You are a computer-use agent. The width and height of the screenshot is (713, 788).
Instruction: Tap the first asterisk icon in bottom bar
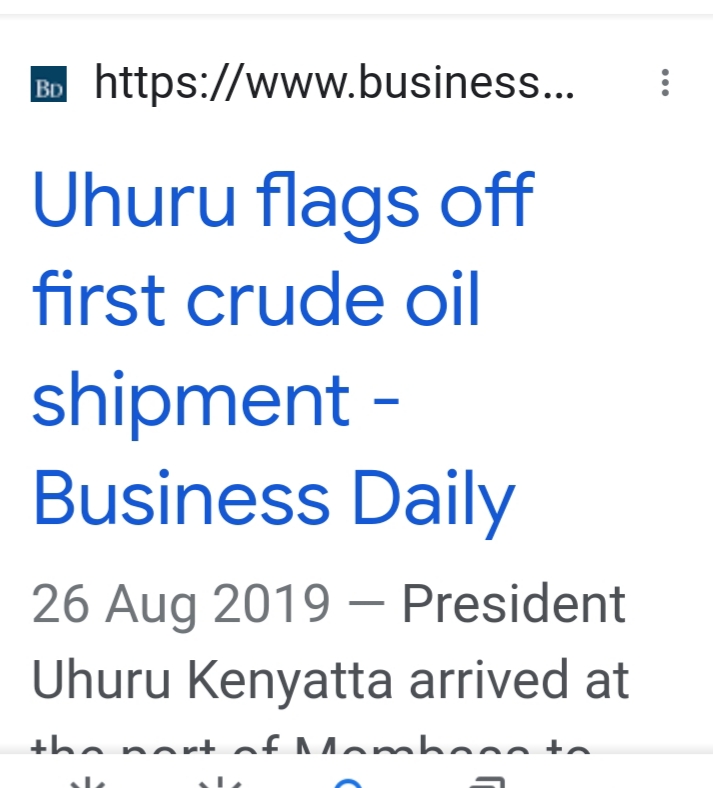coord(88,782)
